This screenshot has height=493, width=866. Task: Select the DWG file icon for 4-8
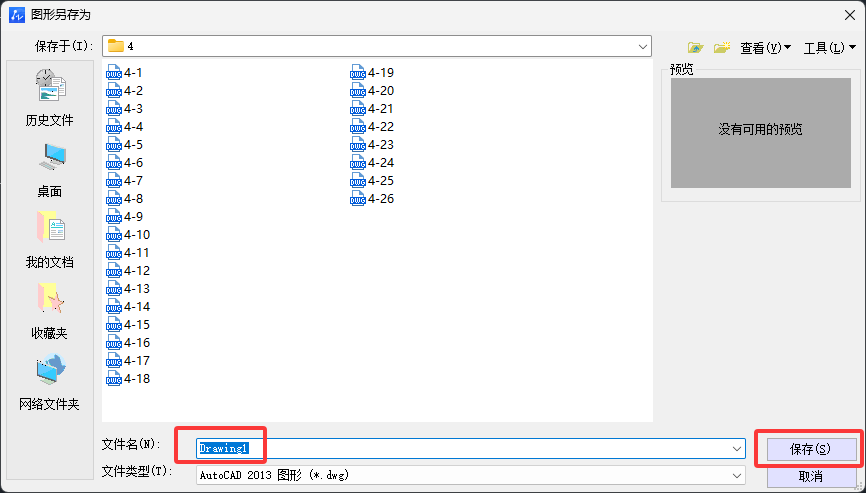click(114, 199)
